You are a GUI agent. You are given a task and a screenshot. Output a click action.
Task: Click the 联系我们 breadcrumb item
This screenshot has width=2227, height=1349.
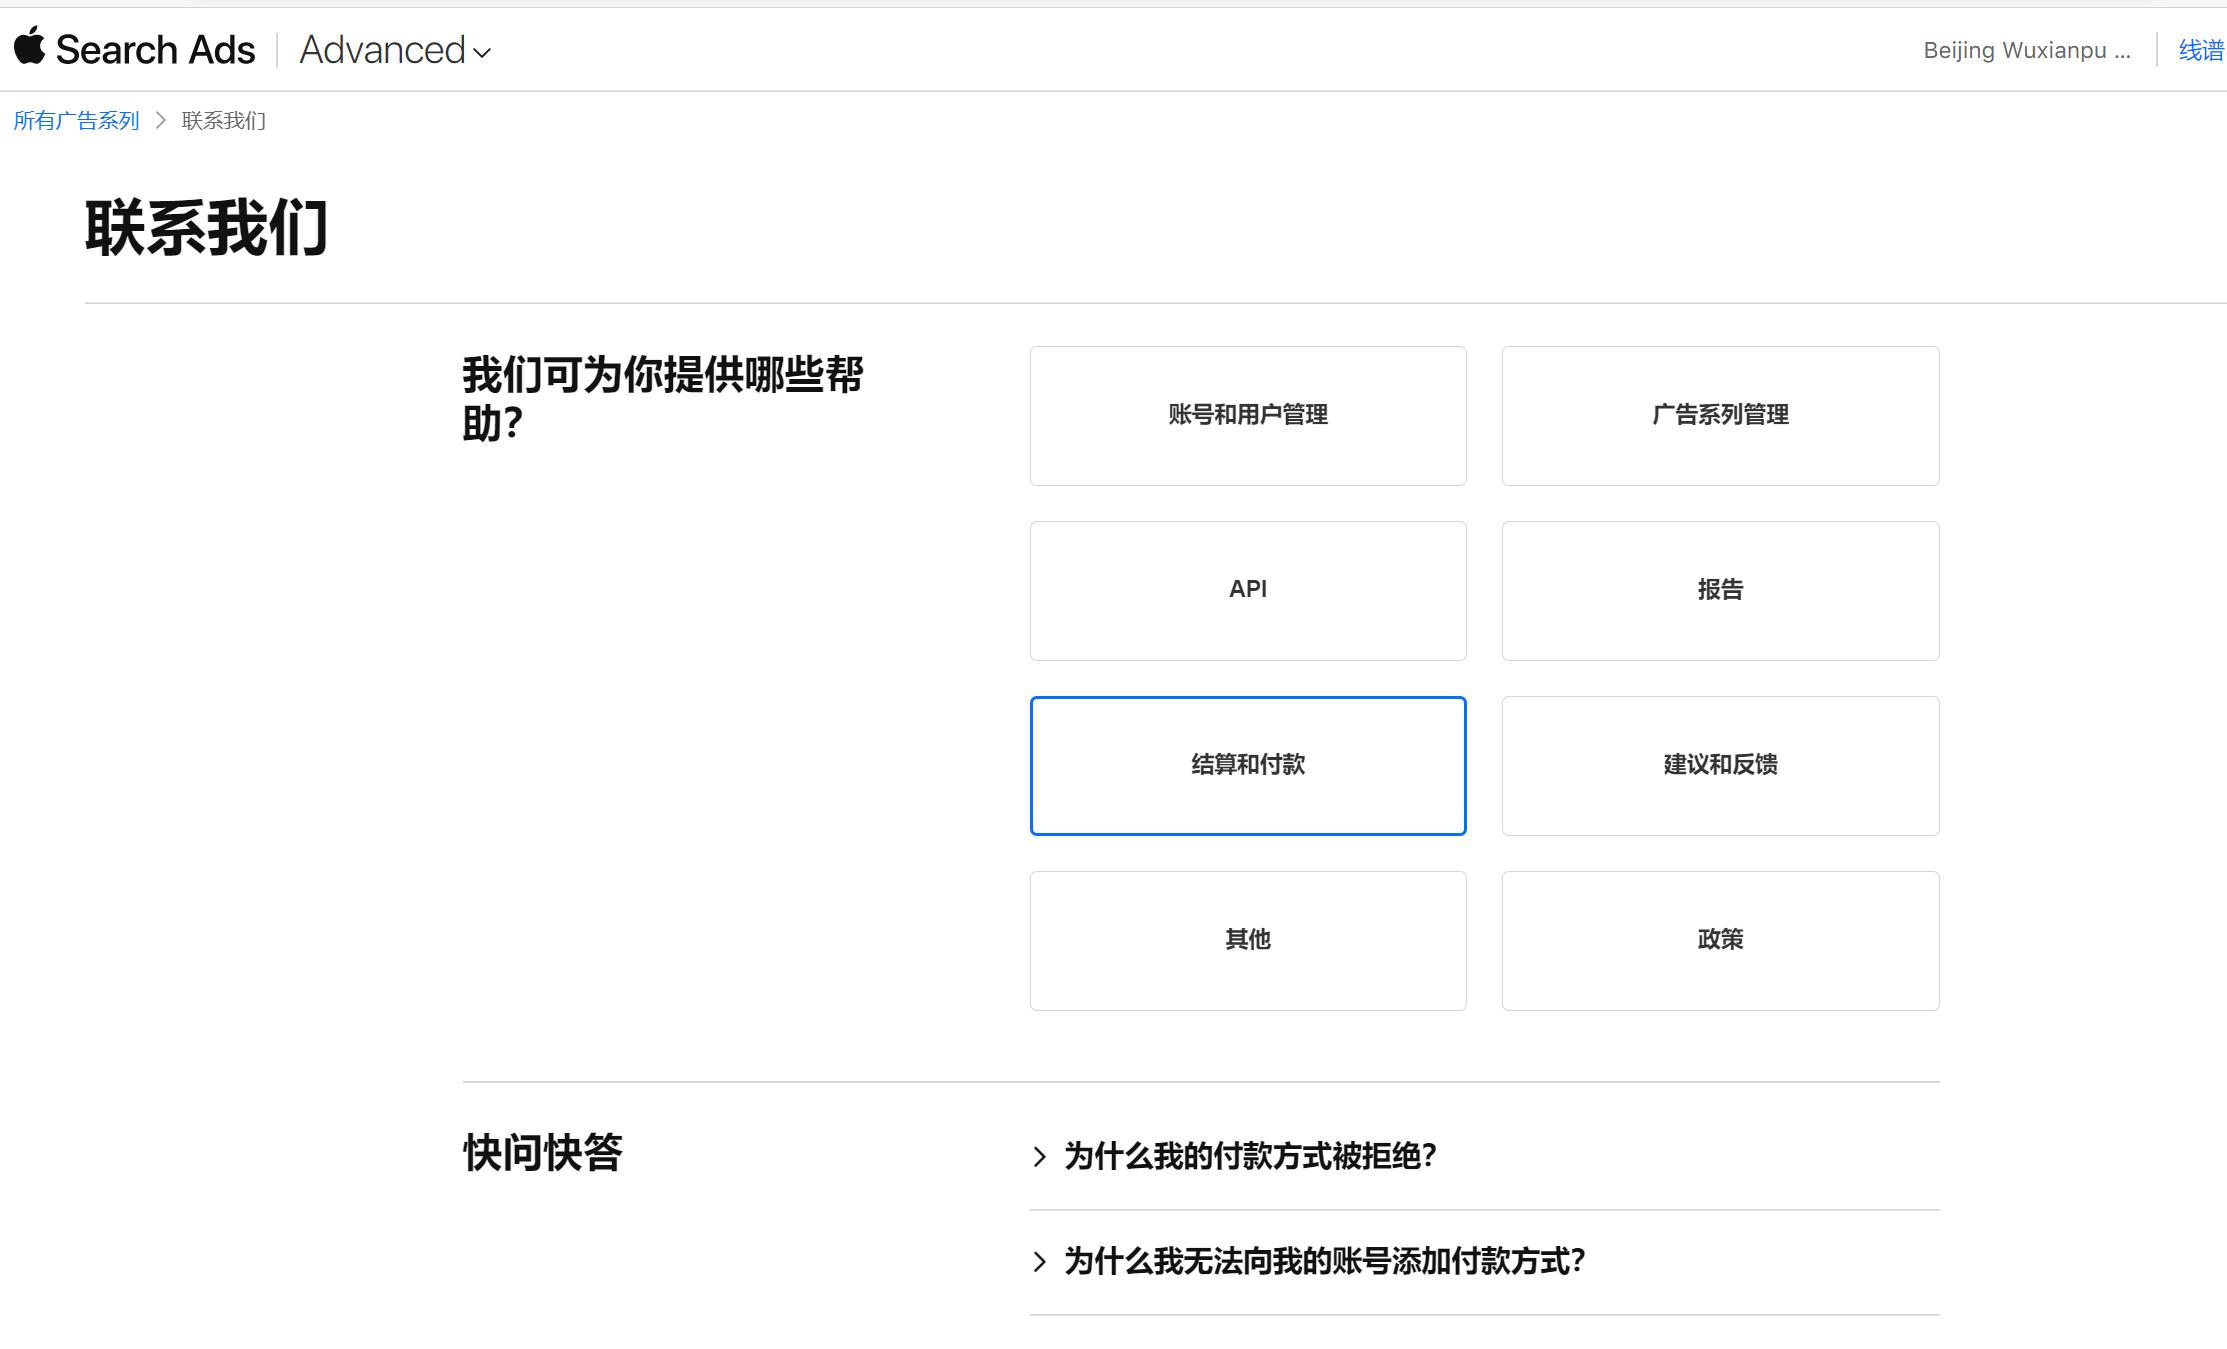click(223, 120)
